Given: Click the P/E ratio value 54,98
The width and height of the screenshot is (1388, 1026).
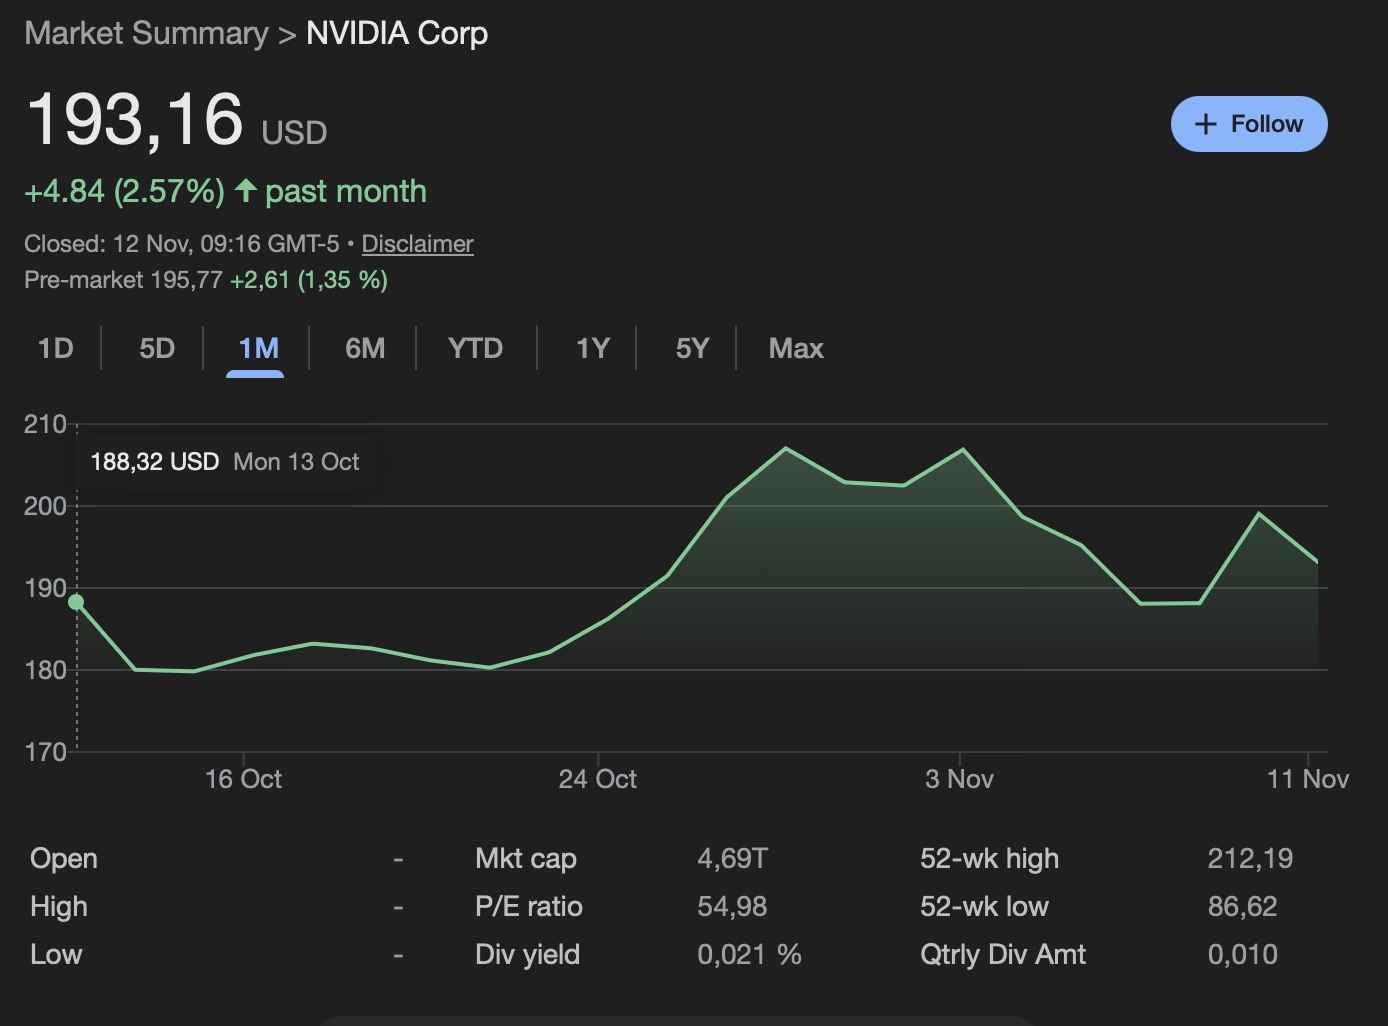Looking at the screenshot, I should tap(733, 907).
